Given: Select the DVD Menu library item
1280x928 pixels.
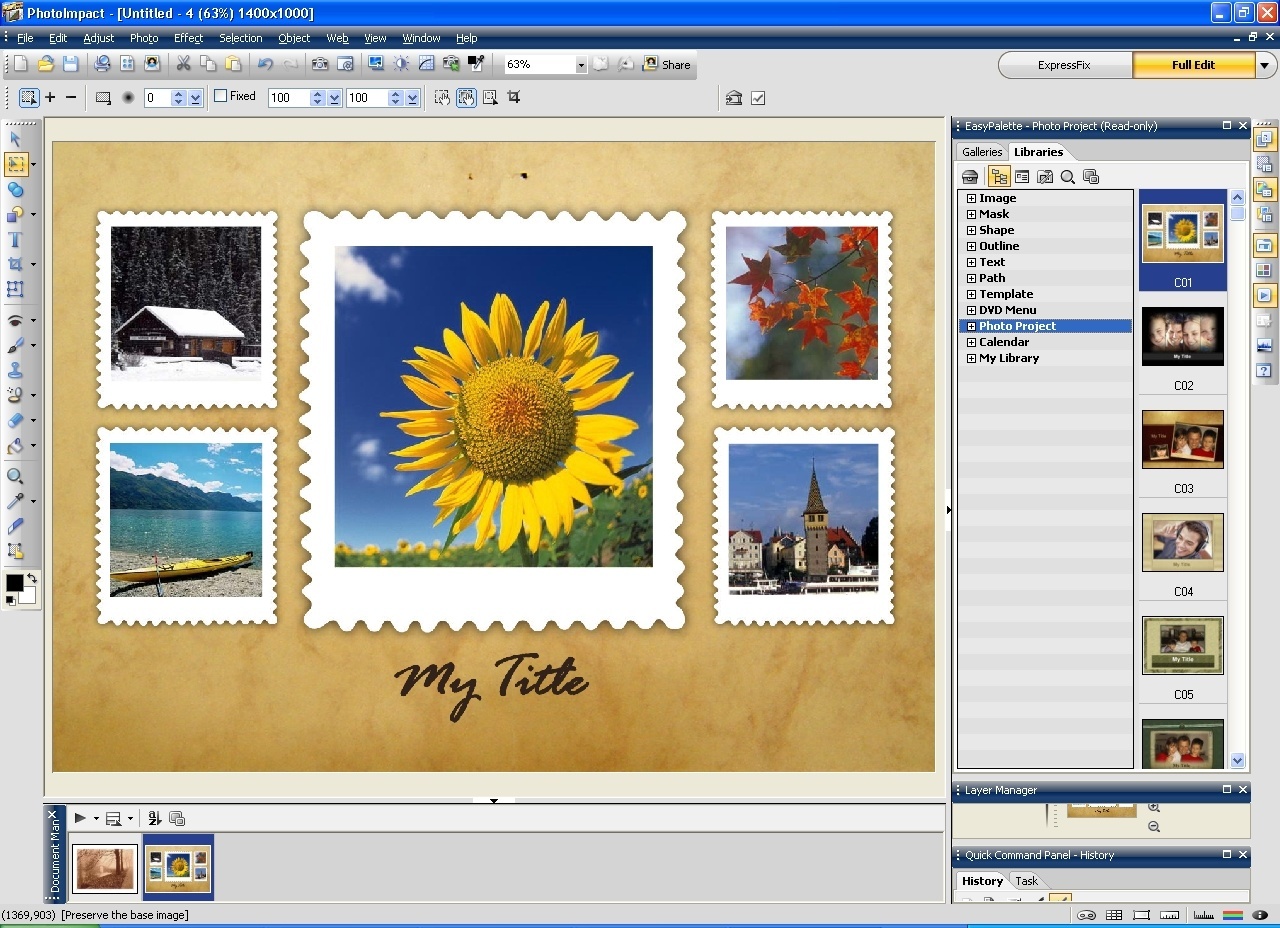Looking at the screenshot, I should [x=1007, y=310].
